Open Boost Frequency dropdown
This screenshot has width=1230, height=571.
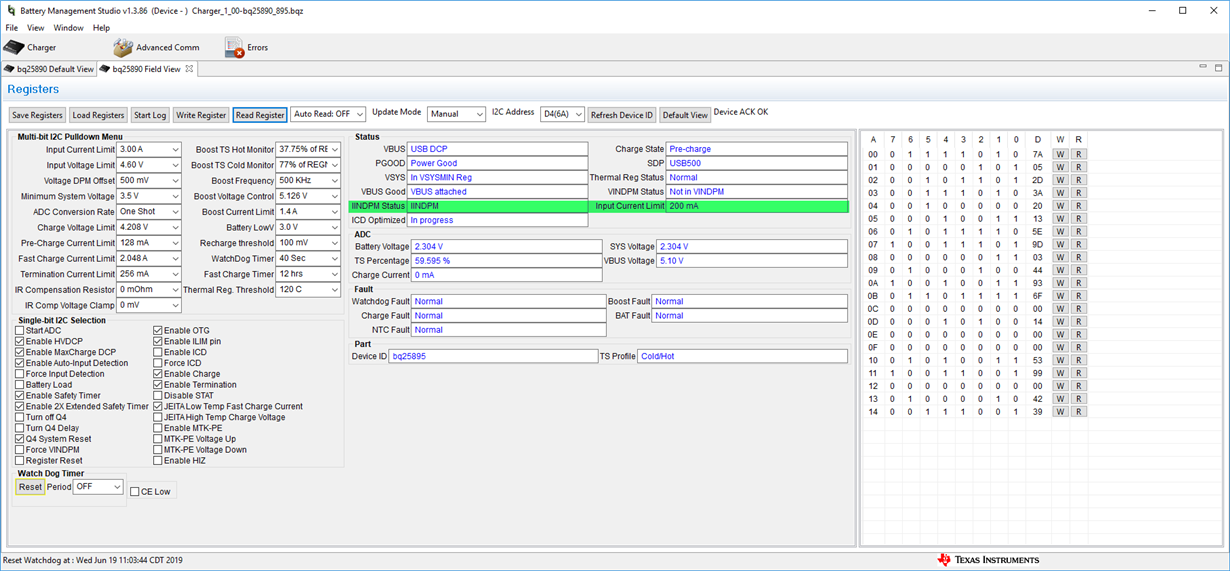point(309,181)
